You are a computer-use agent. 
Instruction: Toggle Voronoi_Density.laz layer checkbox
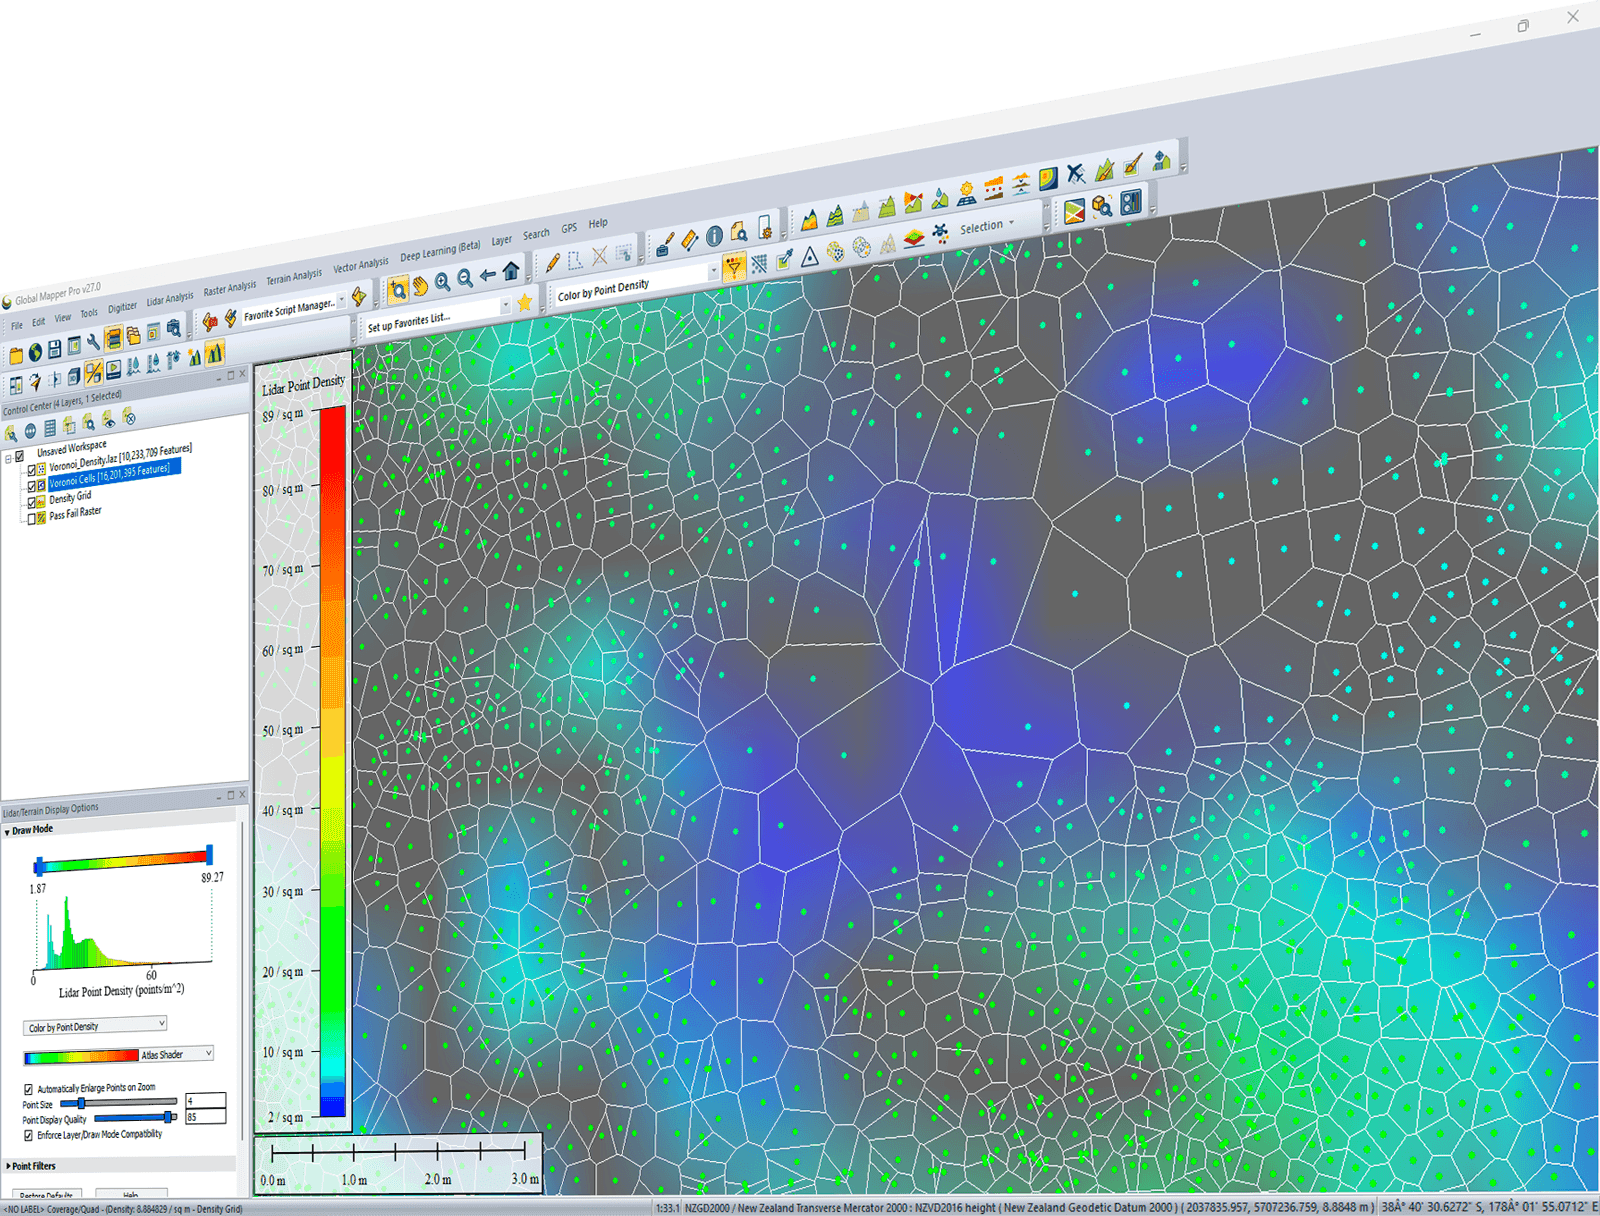31,469
